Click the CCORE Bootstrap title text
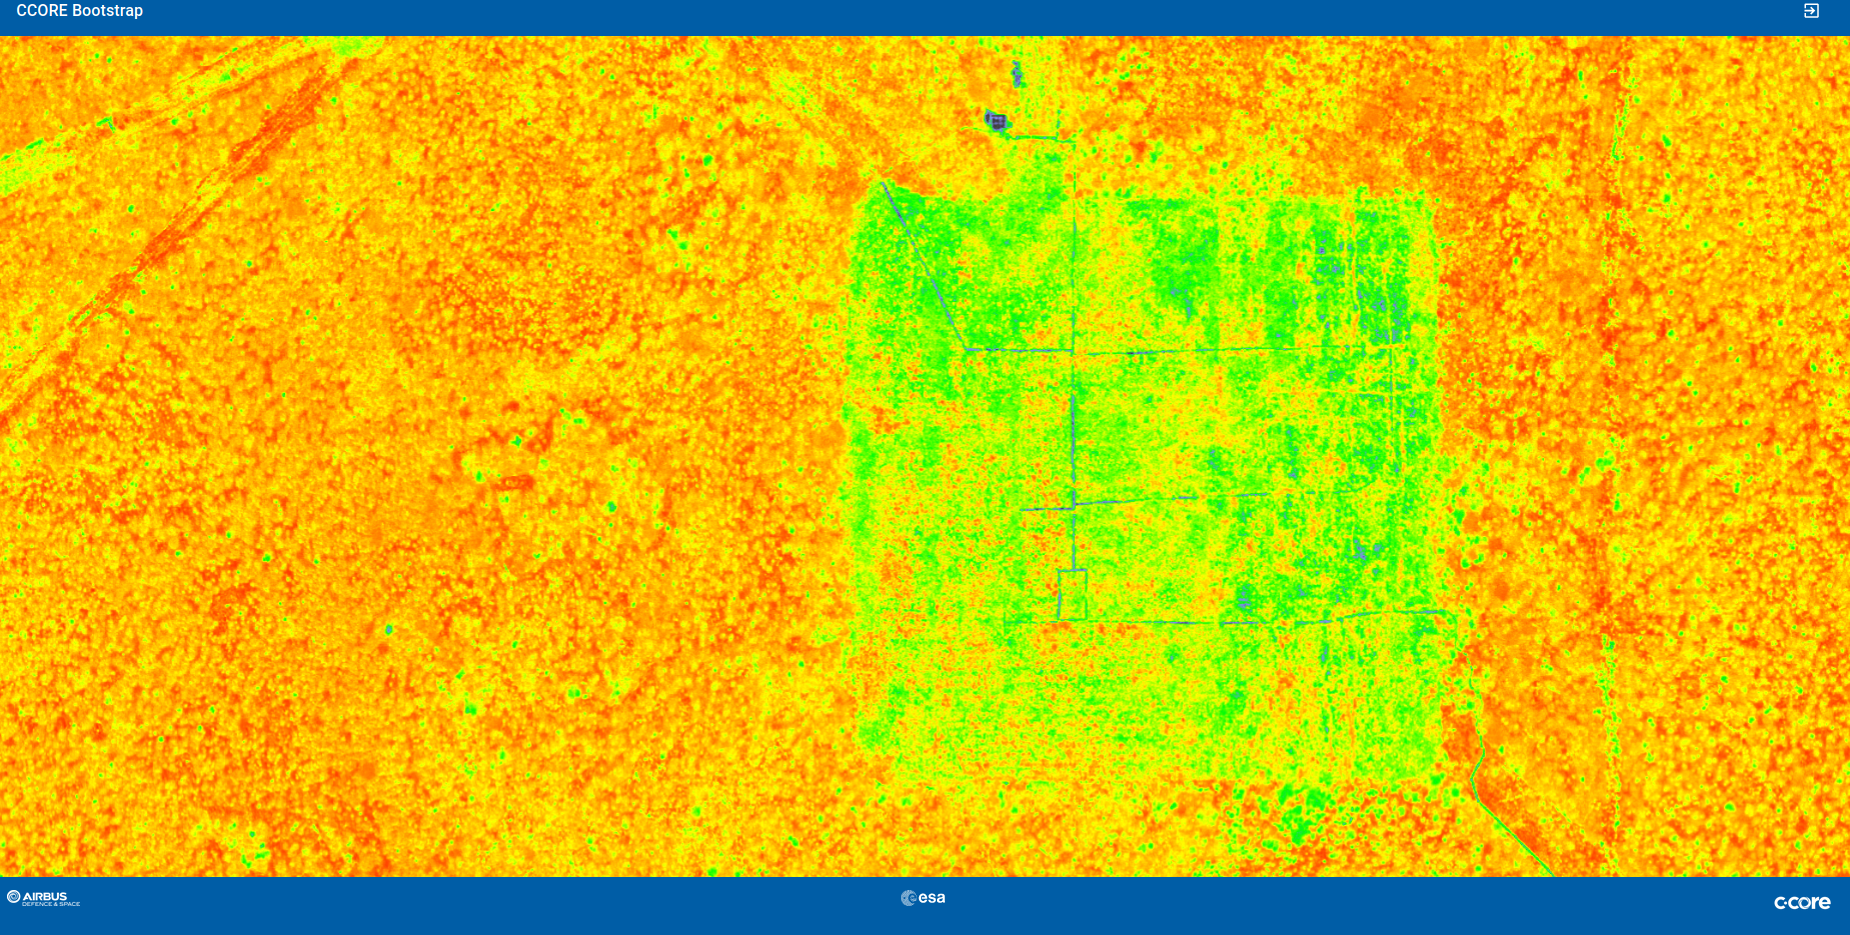This screenshot has width=1850, height=935. [x=81, y=11]
